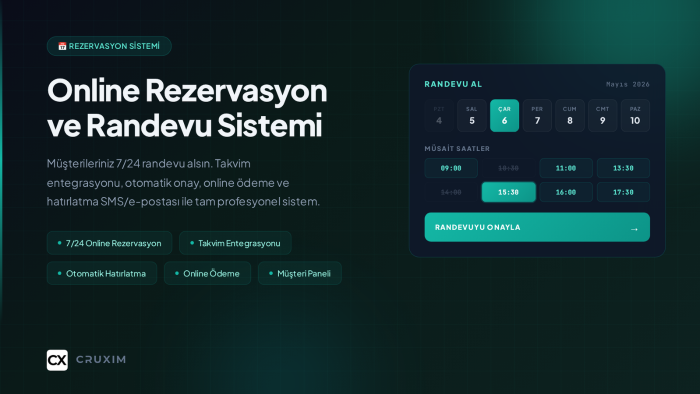Screen dimensions: 700x394
Task: Click the CX logo icon
Action: [57, 360]
